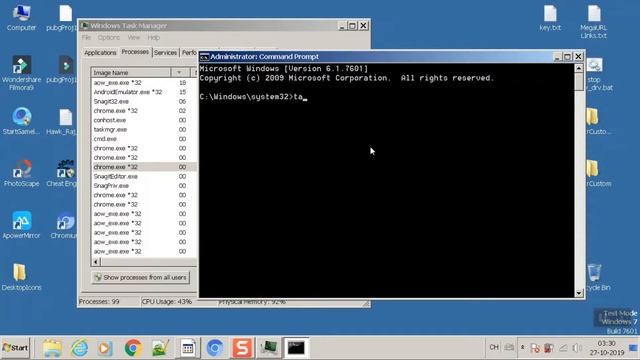The image size is (640, 360).
Task: Open the Snagit taskbar icon
Action: point(242,348)
